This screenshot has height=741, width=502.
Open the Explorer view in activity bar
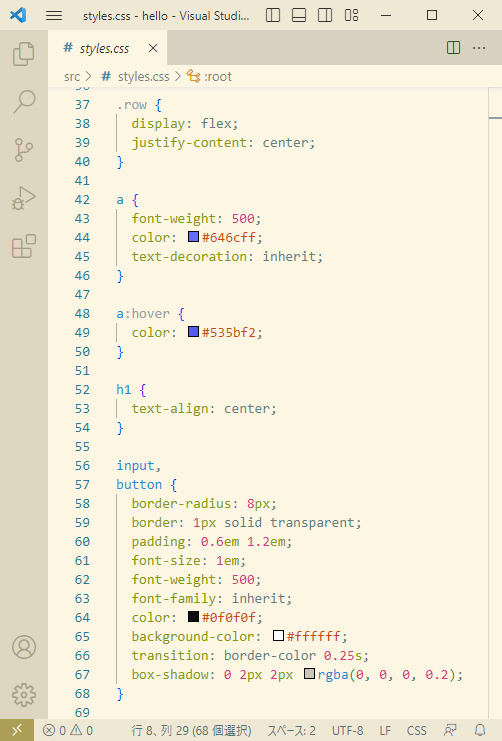24,53
